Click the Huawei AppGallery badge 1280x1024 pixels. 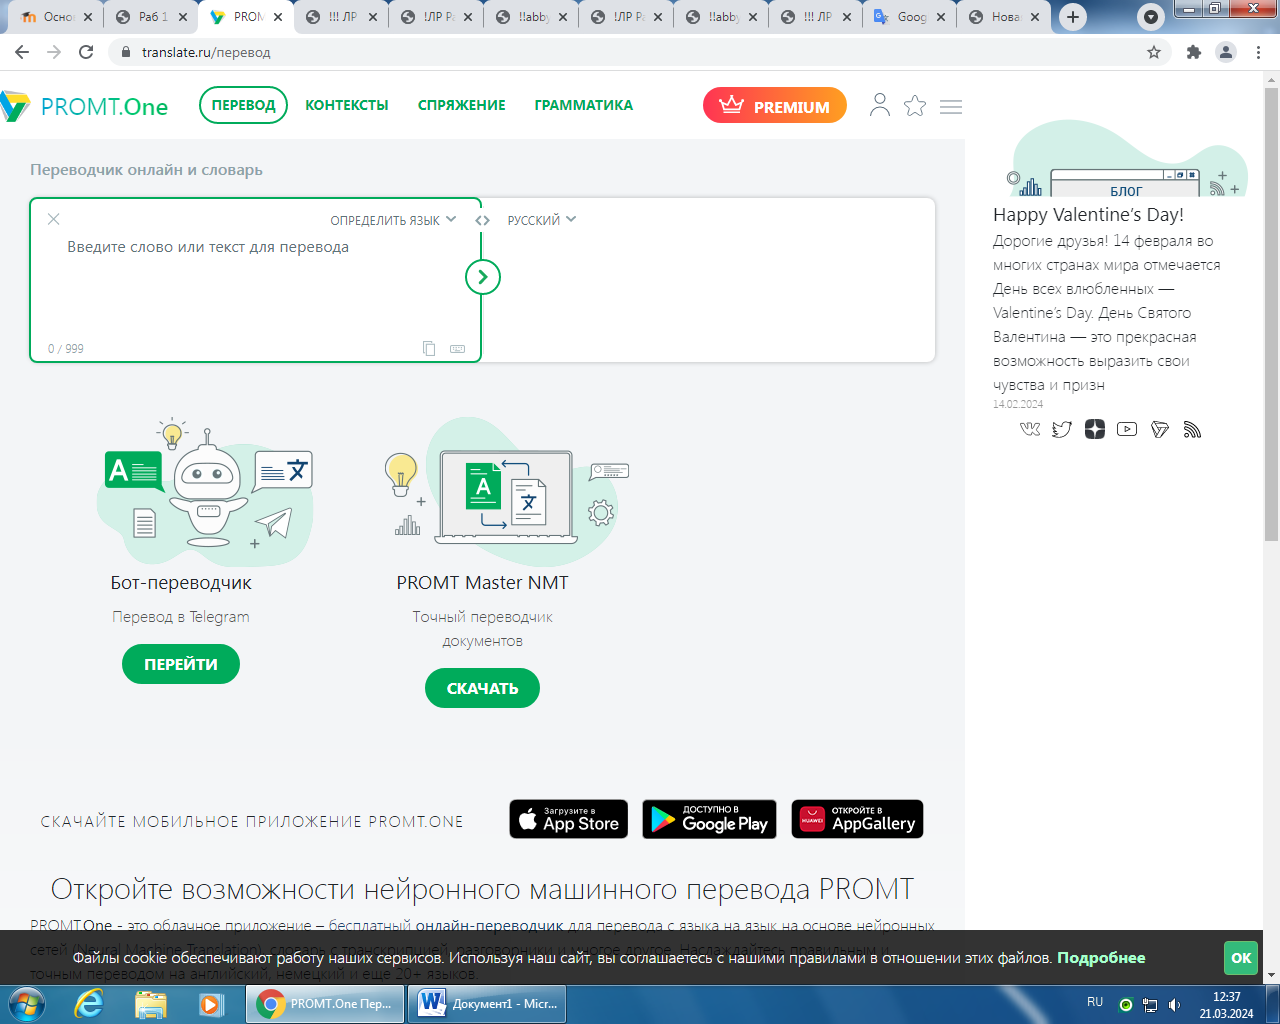(x=857, y=819)
